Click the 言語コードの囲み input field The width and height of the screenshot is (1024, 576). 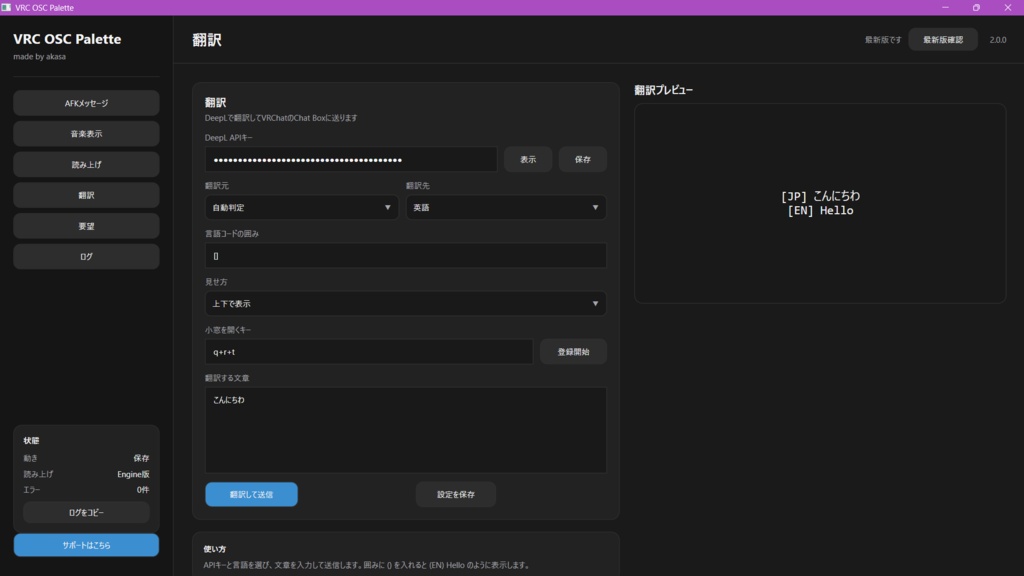[x=406, y=256]
